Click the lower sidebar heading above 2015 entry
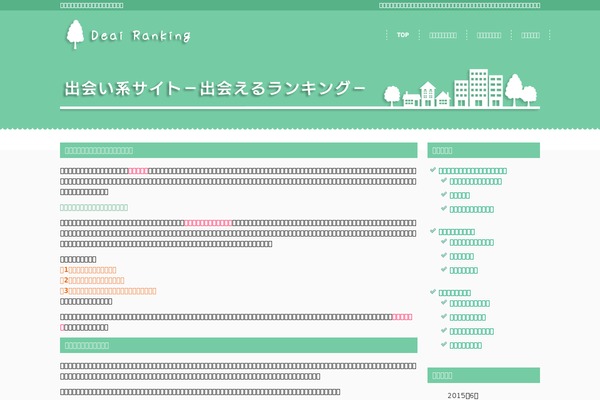The height and width of the screenshot is (400, 600). (x=484, y=376)
